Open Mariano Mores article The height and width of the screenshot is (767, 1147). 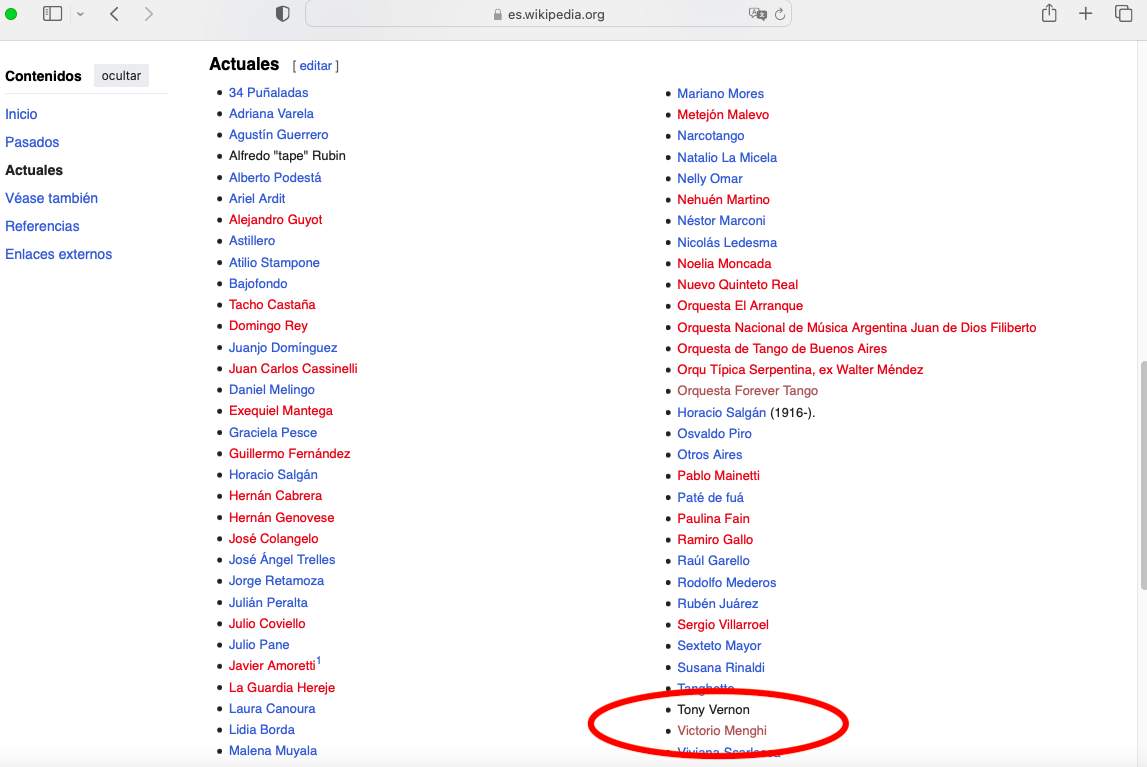pos(721,94)
